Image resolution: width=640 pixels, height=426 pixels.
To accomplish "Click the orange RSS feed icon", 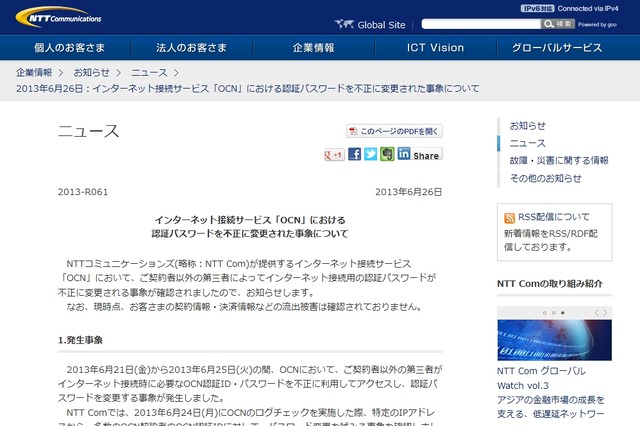I will (x=509, y=218).
